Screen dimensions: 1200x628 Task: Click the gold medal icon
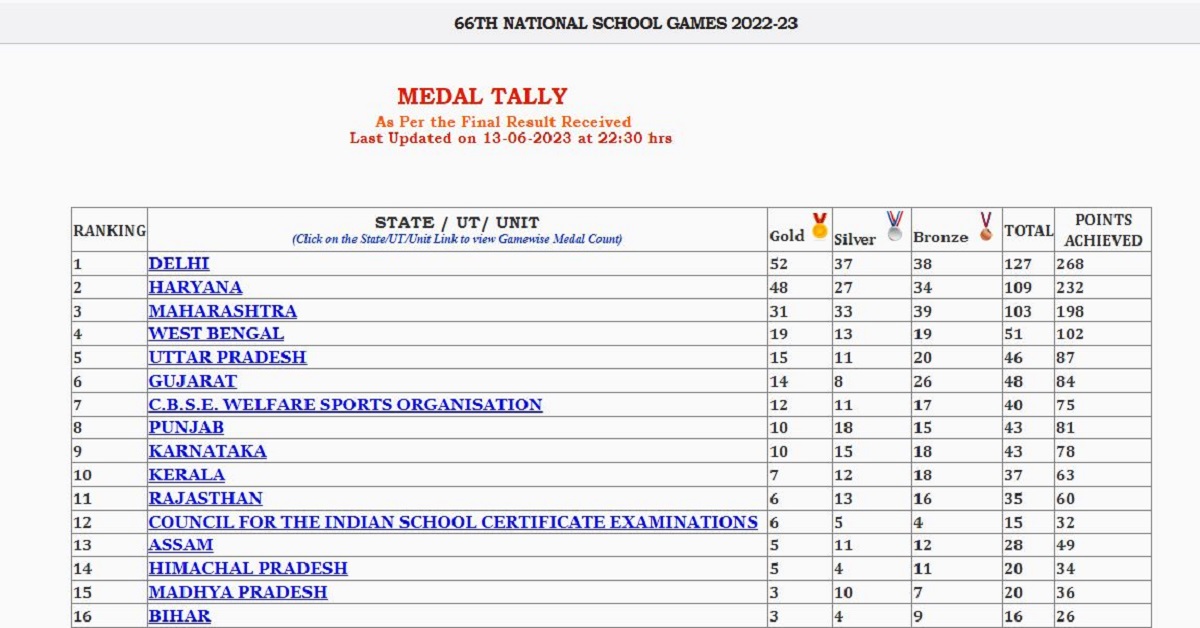819,226
